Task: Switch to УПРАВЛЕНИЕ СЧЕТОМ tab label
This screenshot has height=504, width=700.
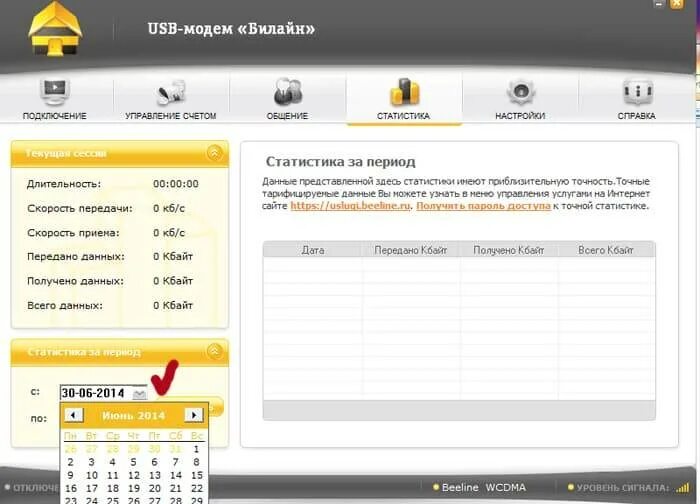Action: pyautogui.click(x=171, y=116)
